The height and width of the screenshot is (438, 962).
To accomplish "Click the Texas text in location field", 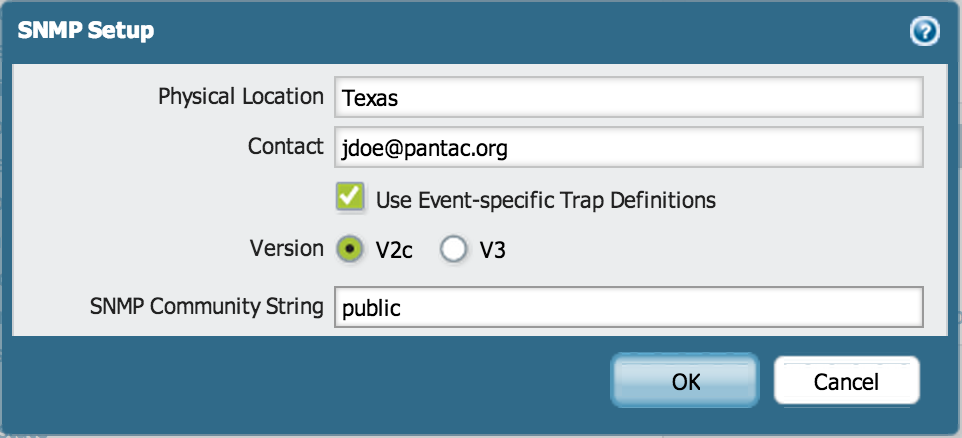I will pyautogui.click(x=370, y=99).
